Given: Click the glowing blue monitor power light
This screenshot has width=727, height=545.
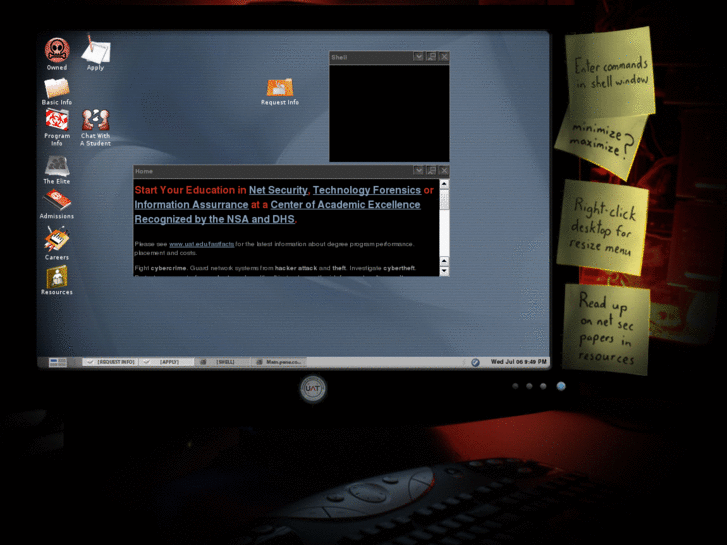Looking at the screenshot, I should coord(561,386).
